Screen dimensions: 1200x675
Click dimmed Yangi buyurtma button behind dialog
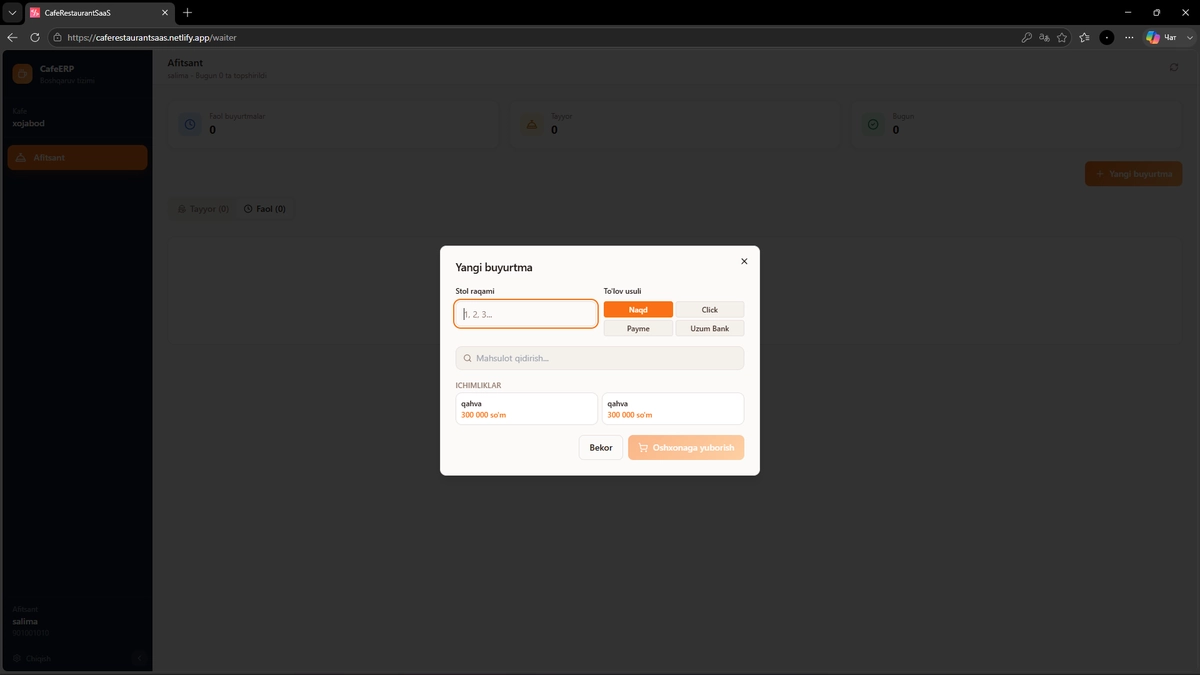(1133, 174)
